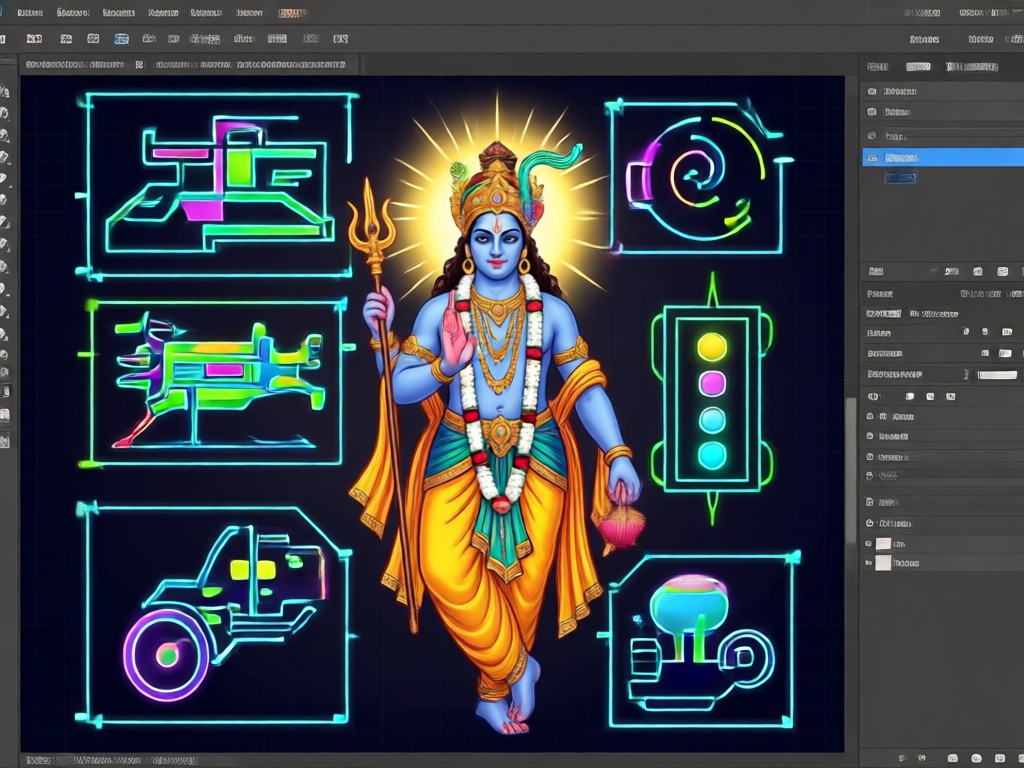Click the blue-highlighted icon in the options bar
The height and width of the screenshot is (768, 1024).
121,39
